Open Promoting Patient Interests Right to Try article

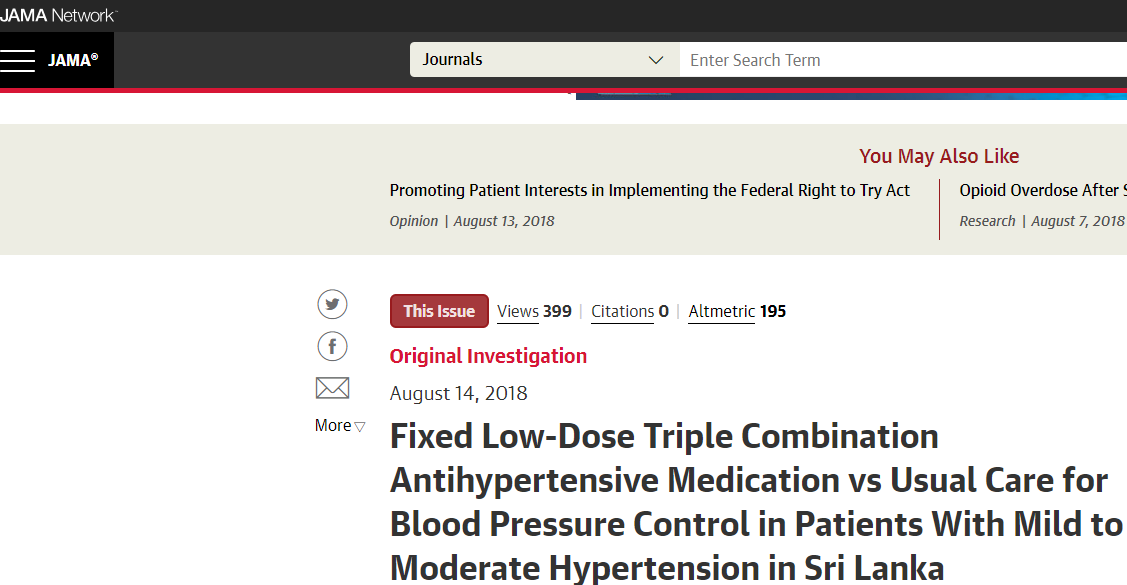(x=650, y=190)
